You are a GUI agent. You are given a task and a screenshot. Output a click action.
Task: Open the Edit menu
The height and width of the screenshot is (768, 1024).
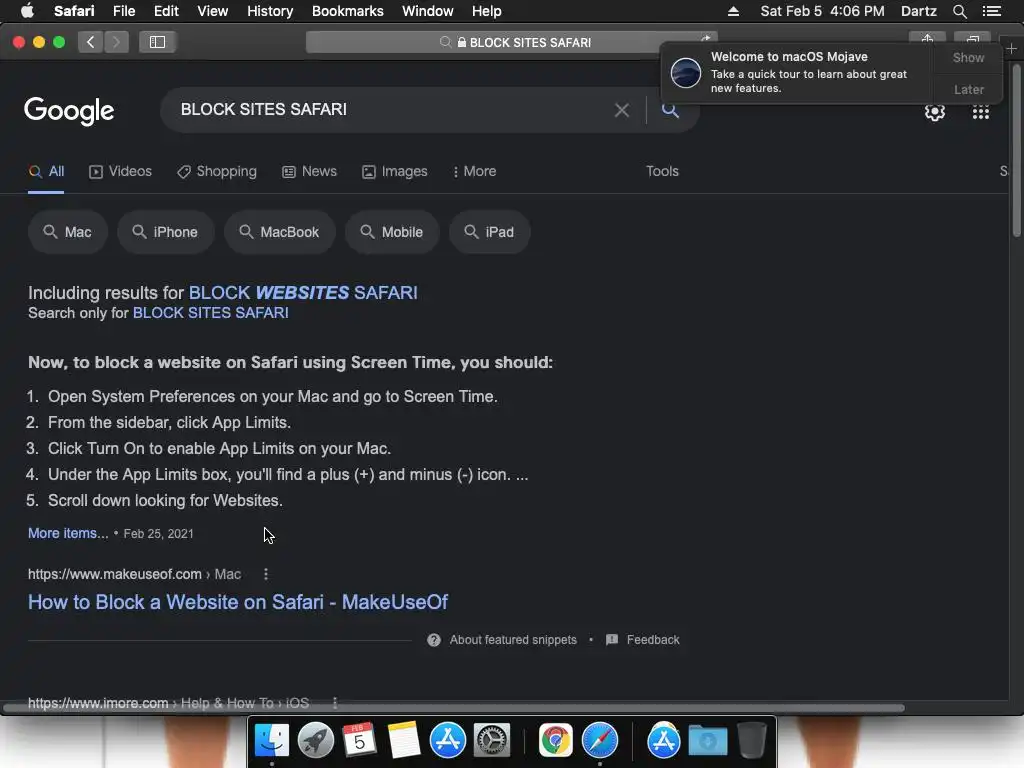tap(166, 11)
